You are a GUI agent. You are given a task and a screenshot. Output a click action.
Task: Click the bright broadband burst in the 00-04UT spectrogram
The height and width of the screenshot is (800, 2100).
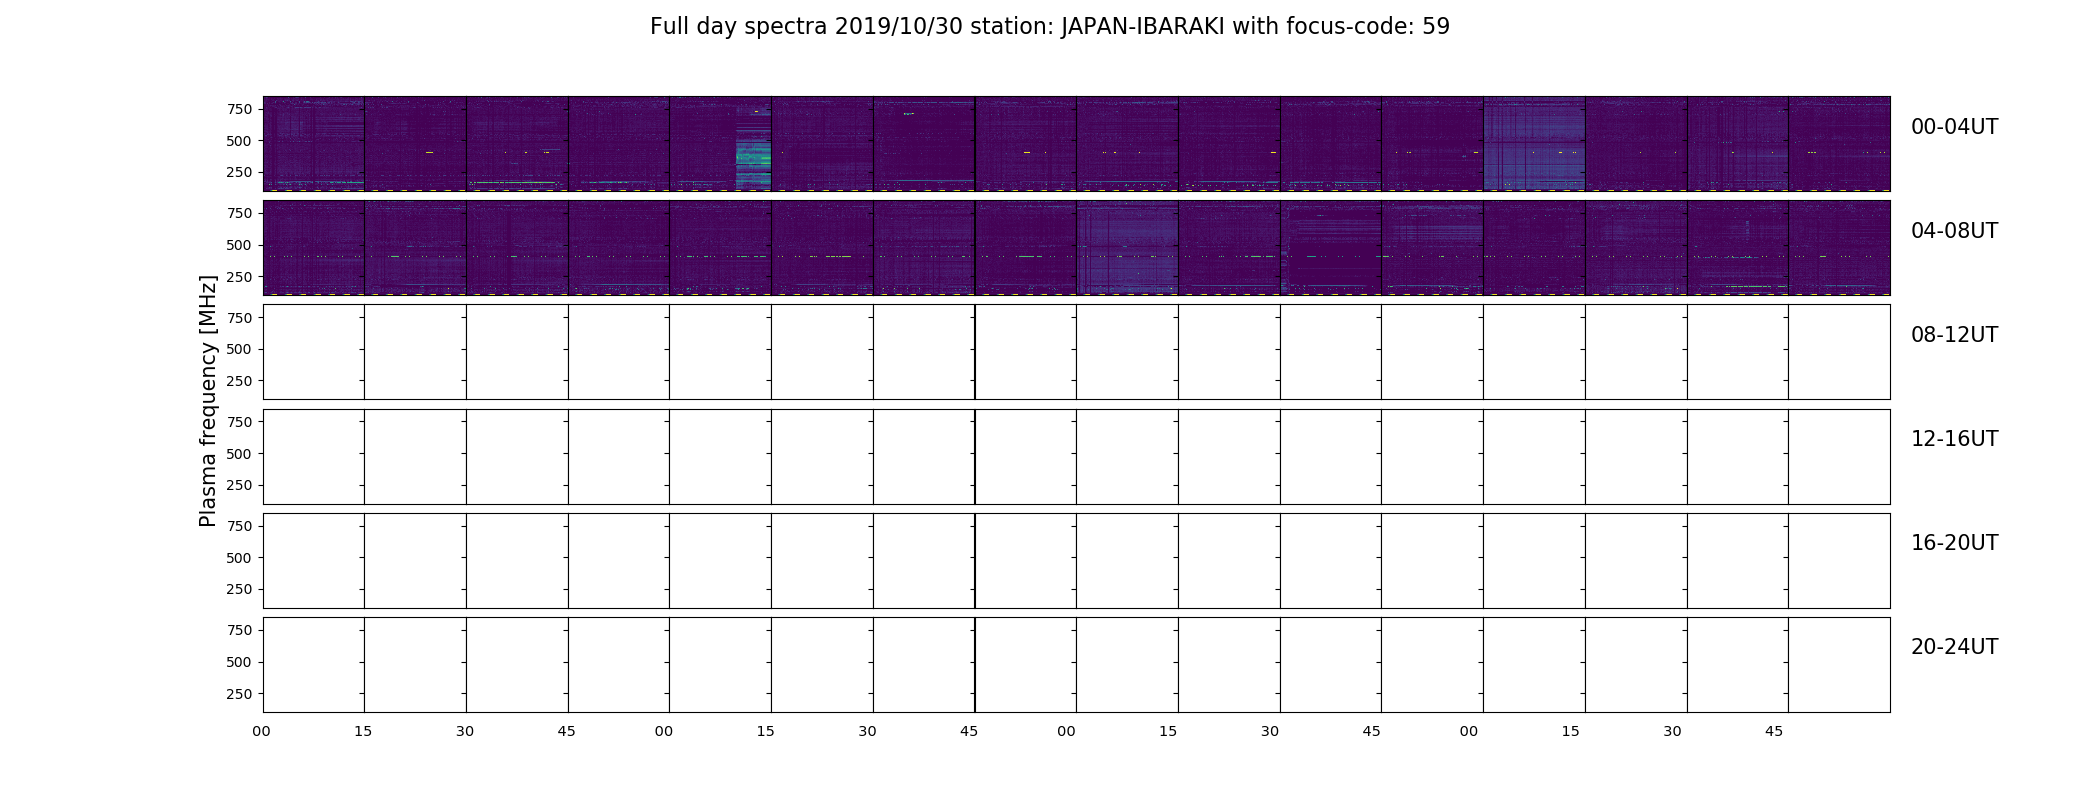[753, 148]
